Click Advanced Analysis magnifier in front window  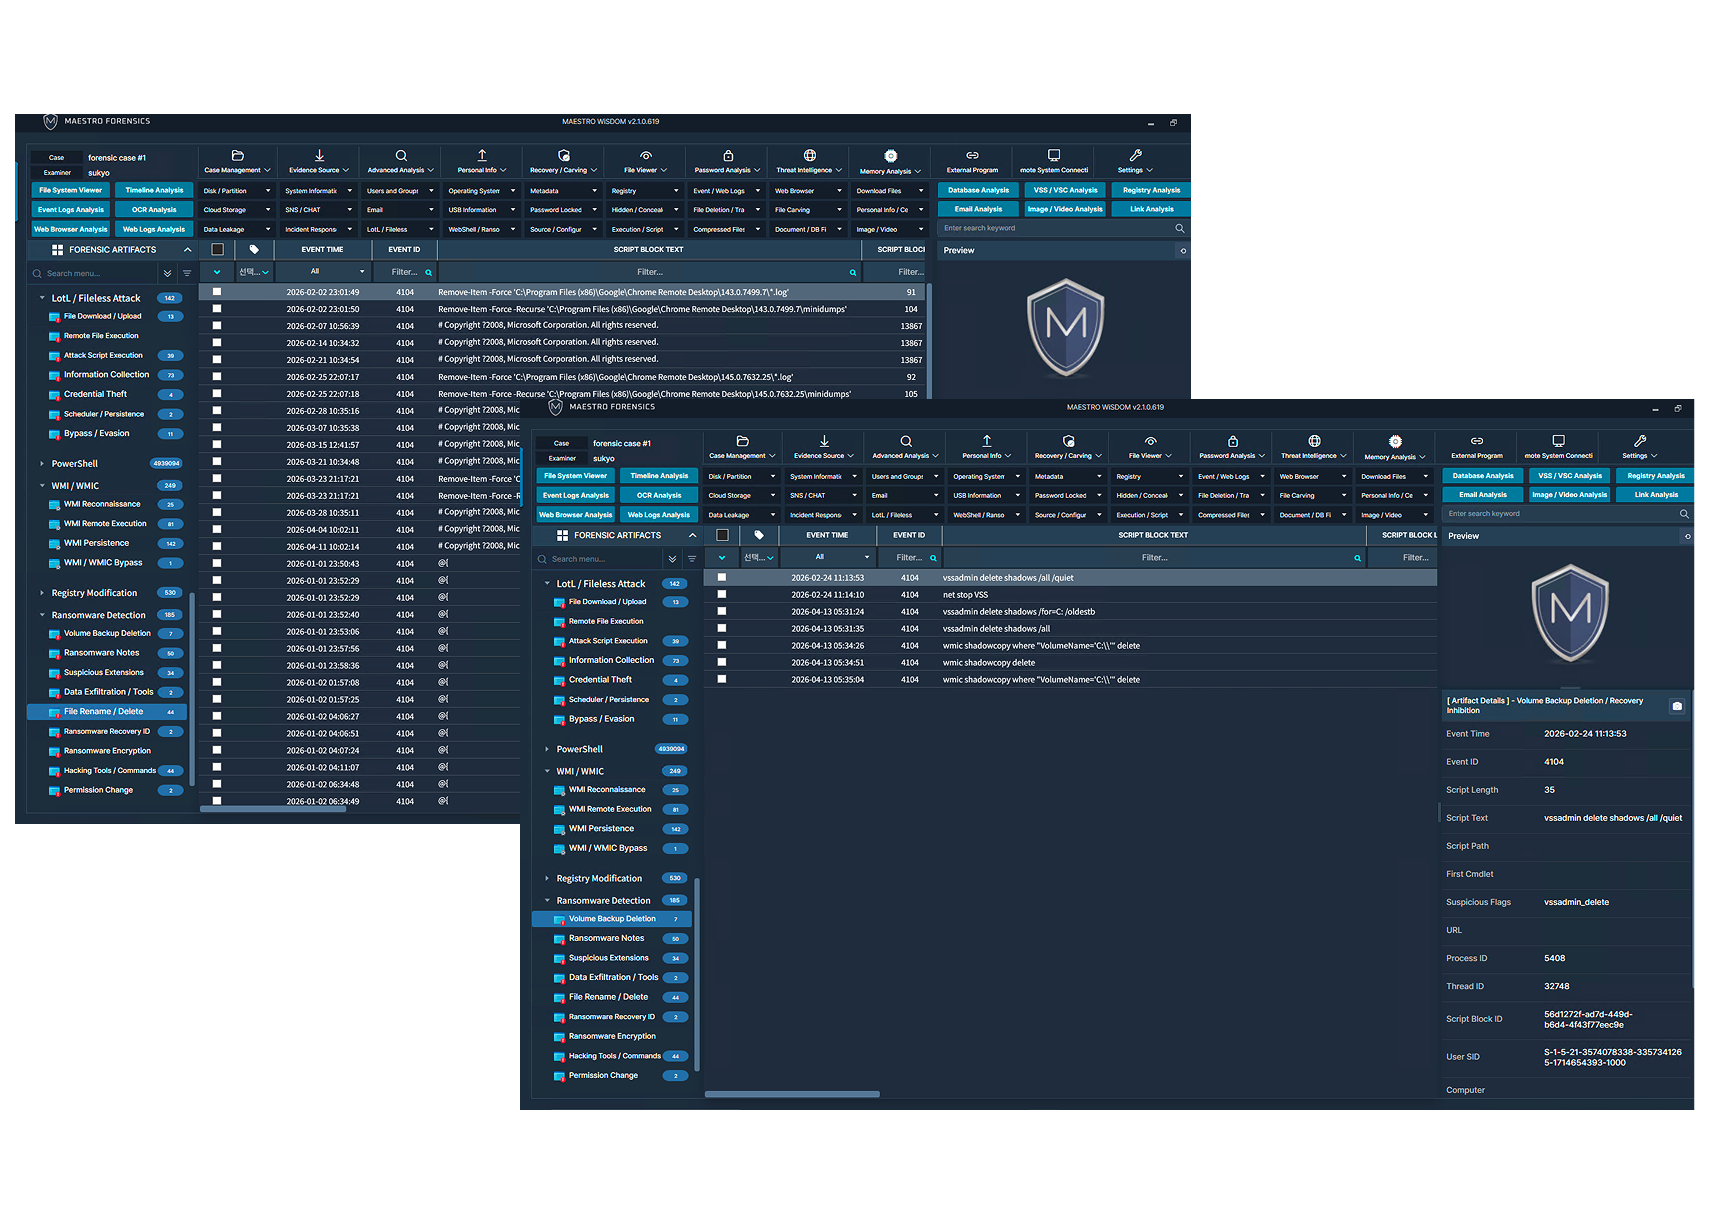coord(905,441)
